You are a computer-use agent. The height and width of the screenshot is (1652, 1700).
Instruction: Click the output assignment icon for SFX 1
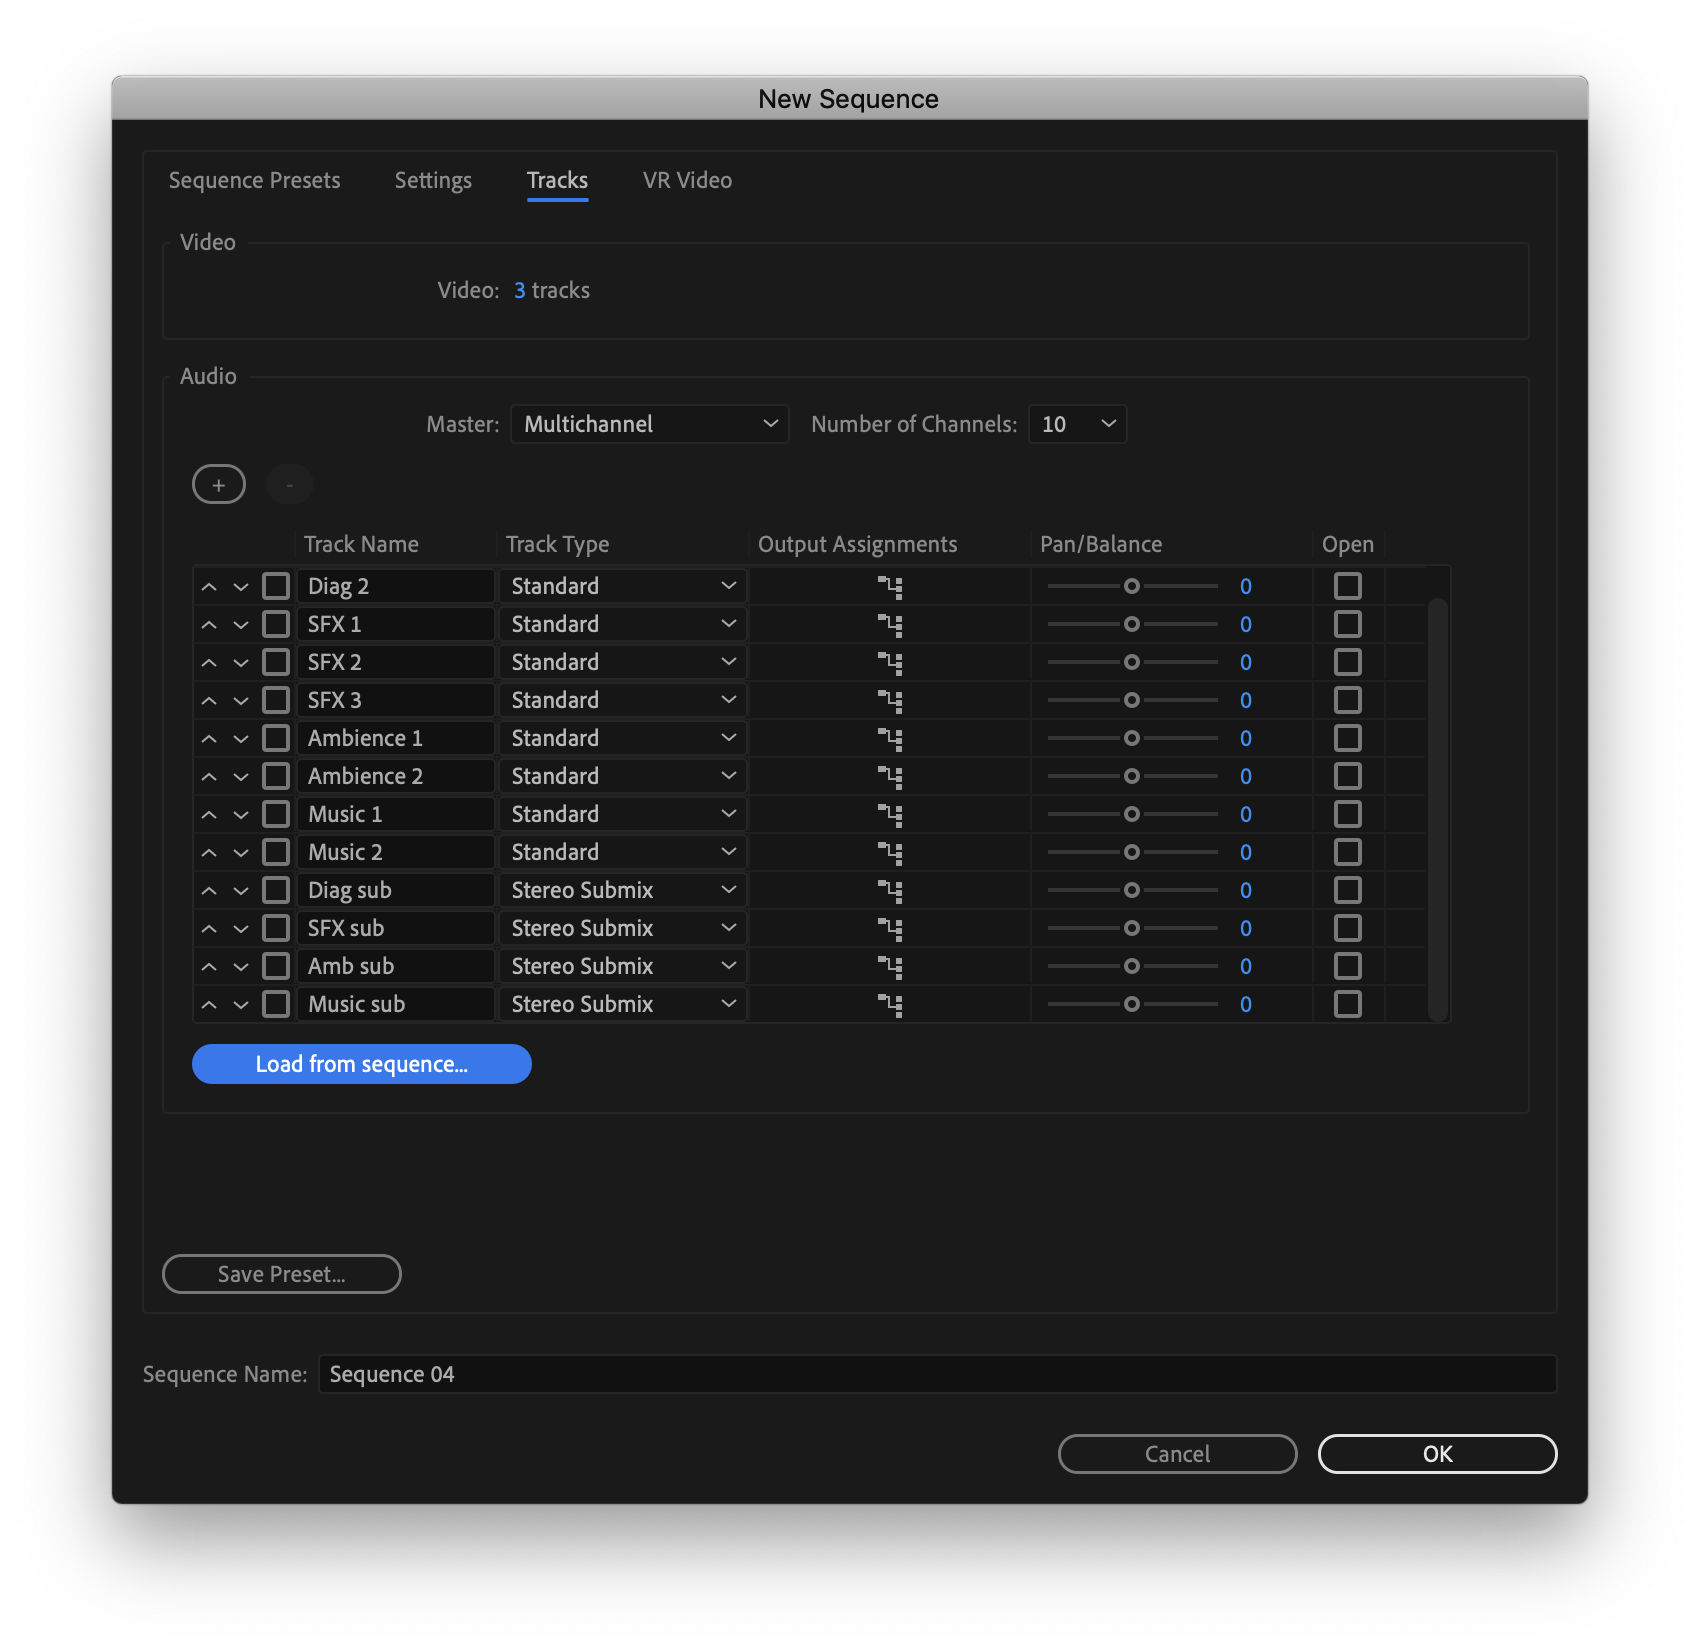pyautogui.click(x=890, y=624)
